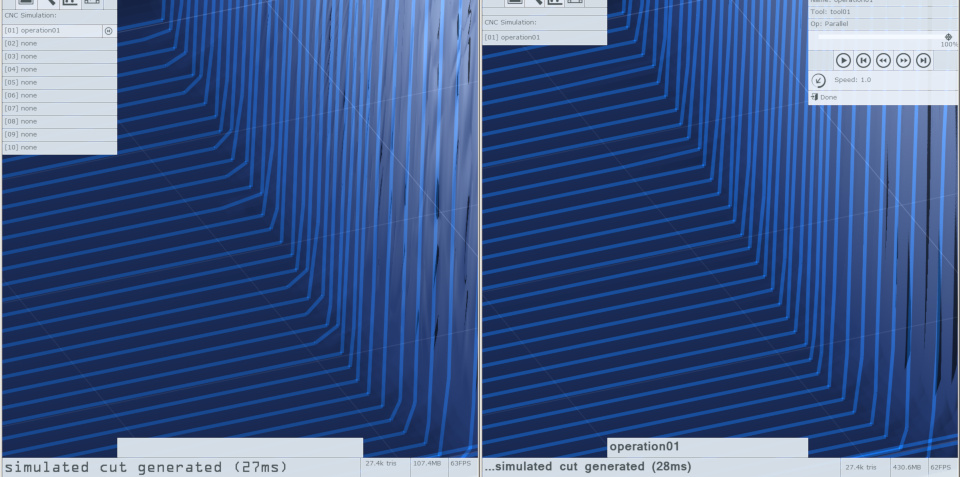Select [01] operation01 in the left pane list
The height and width of the screenshot is (477, 960).
[x=52, y=31]
